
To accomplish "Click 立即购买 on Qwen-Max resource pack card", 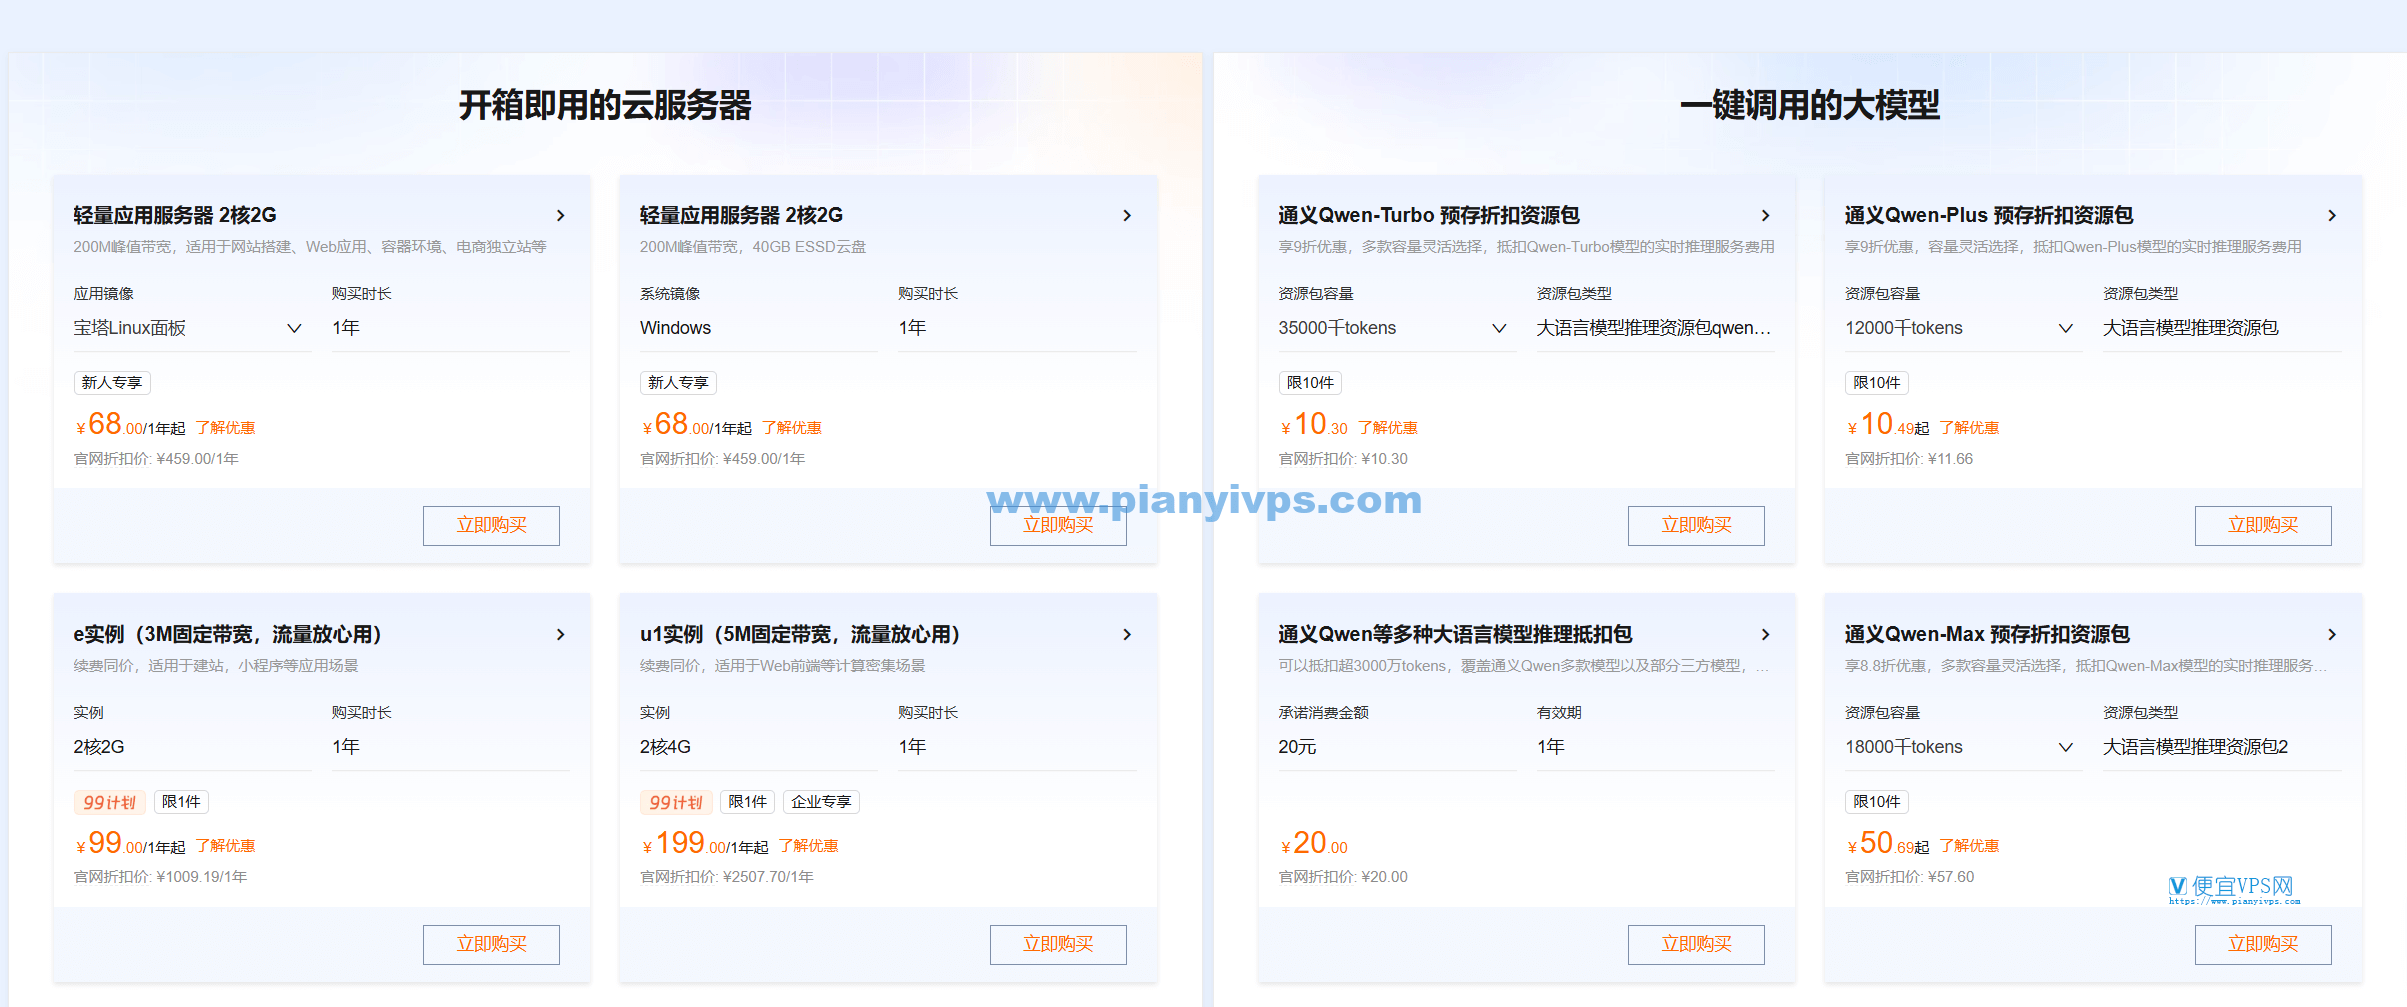I will click(x=2263, y=944).
